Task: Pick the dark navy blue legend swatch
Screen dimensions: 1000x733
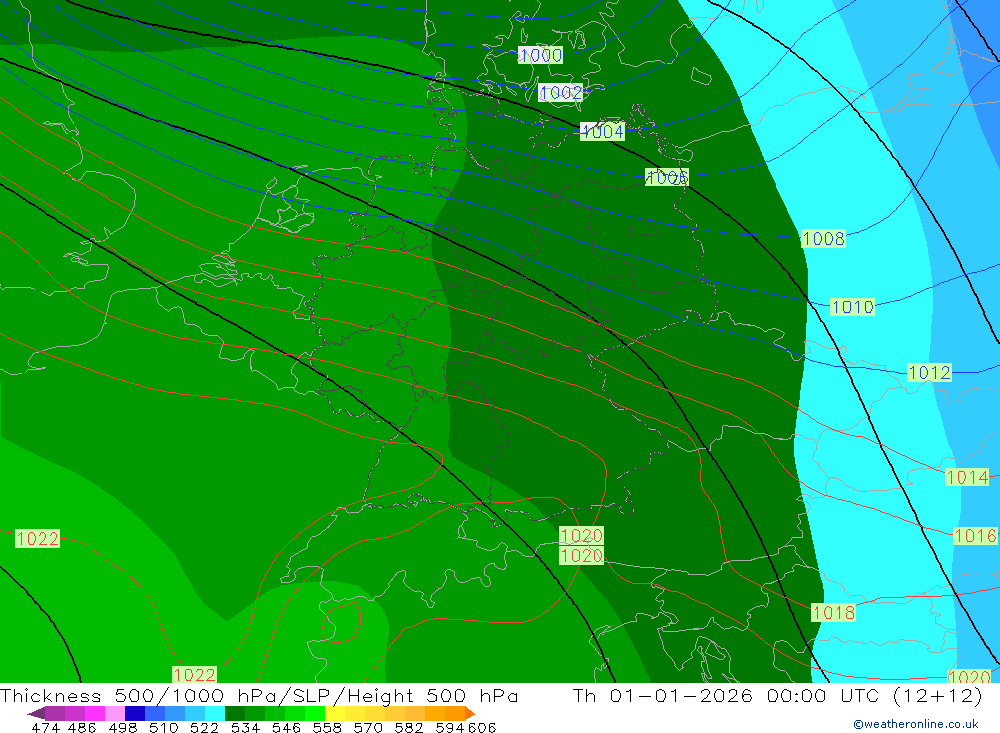Action: tap(135, 713)
